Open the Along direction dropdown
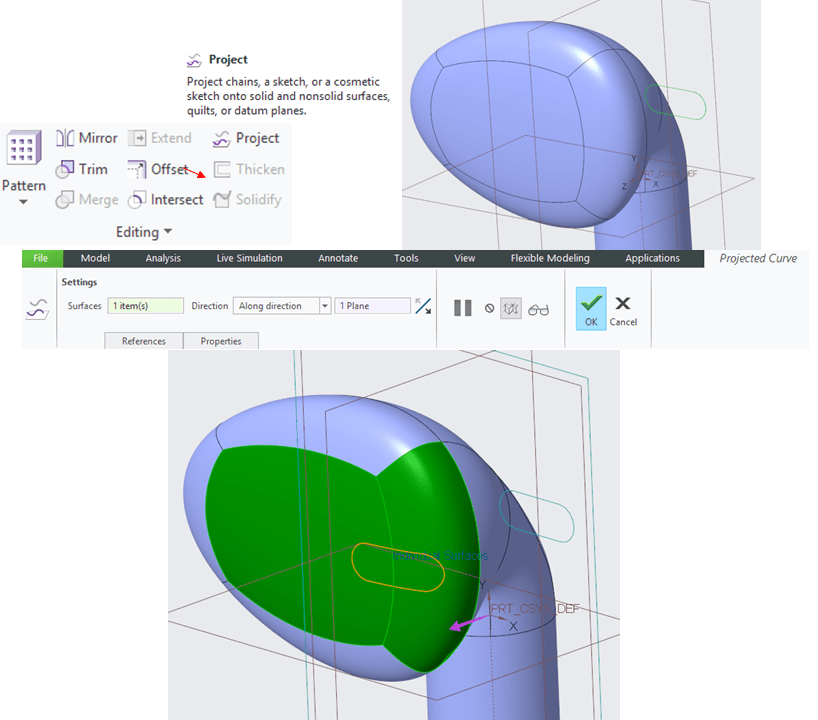The width and height of the screenshot is (818, 720). coord(325,305)
